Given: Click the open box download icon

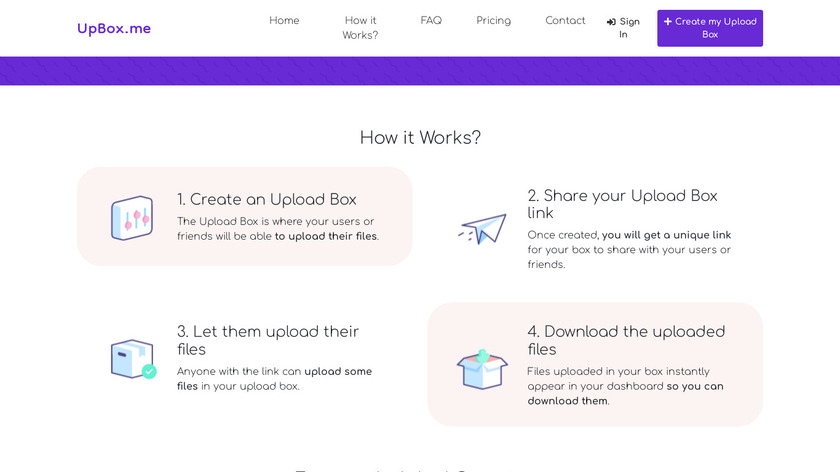Looking at the screenshot, I should click(x=482, y=367).
